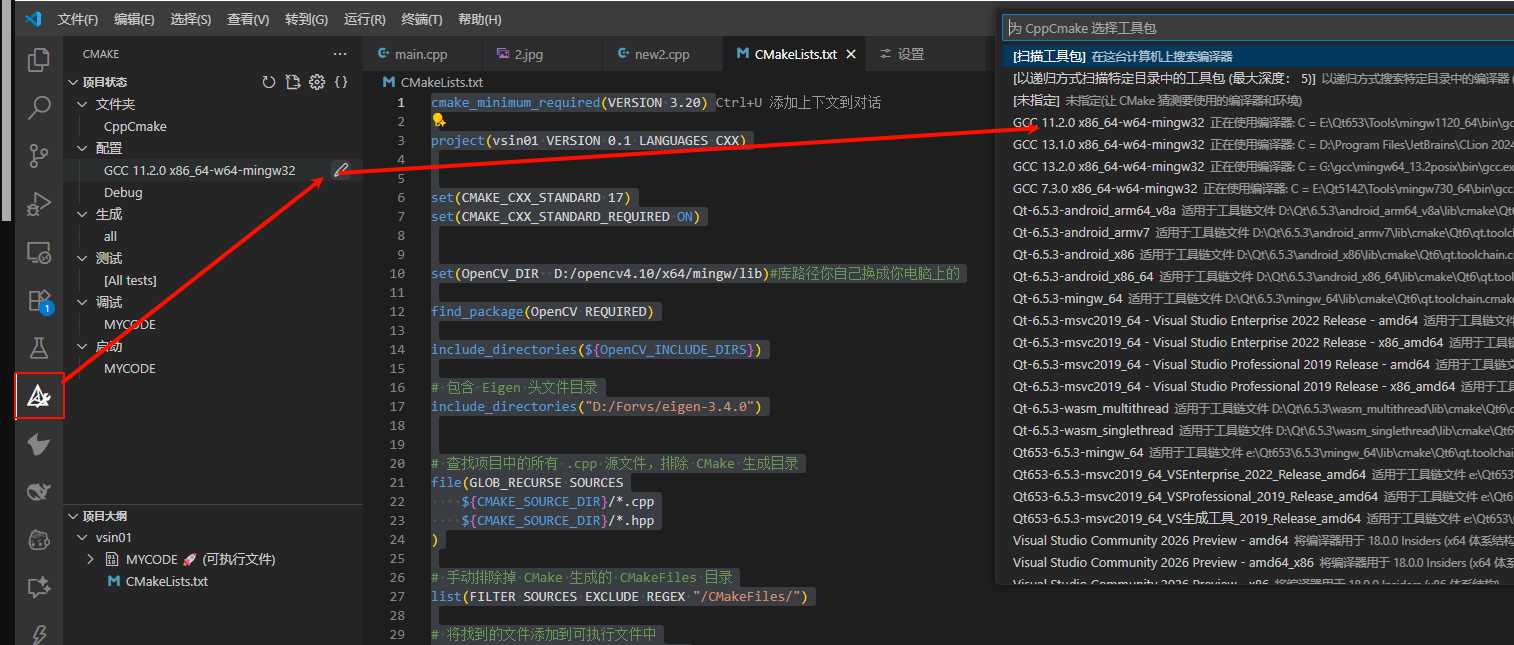Switch to the main.cpp tab
Viewport: 1514px width, 645px height.
click(423, 54)
